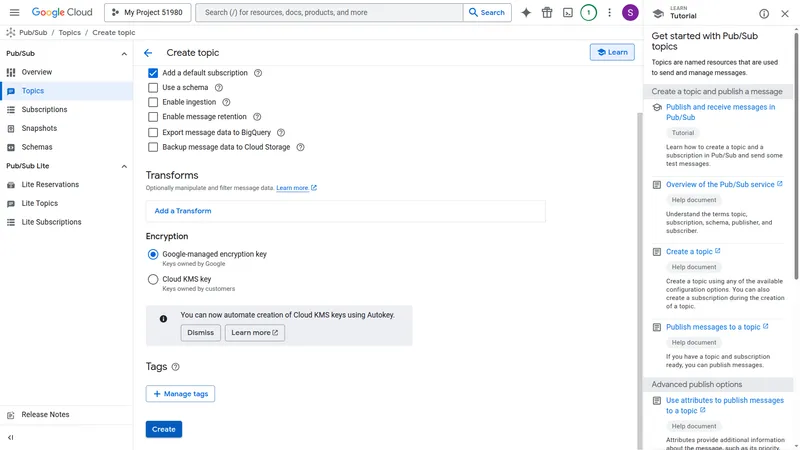
Task: Check the Use a schema box
Action: [153, 88]
